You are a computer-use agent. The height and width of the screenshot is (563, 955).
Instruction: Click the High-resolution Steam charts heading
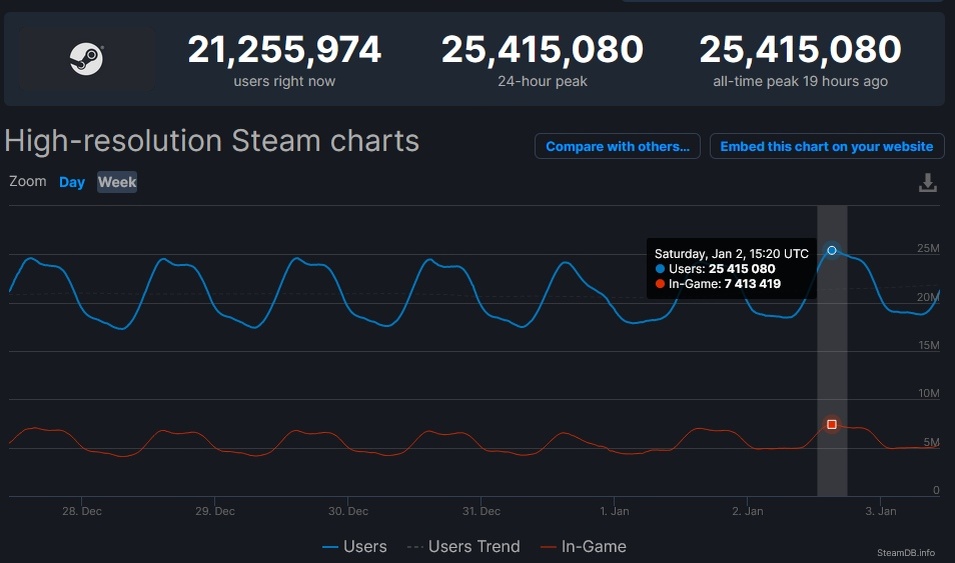211,141
